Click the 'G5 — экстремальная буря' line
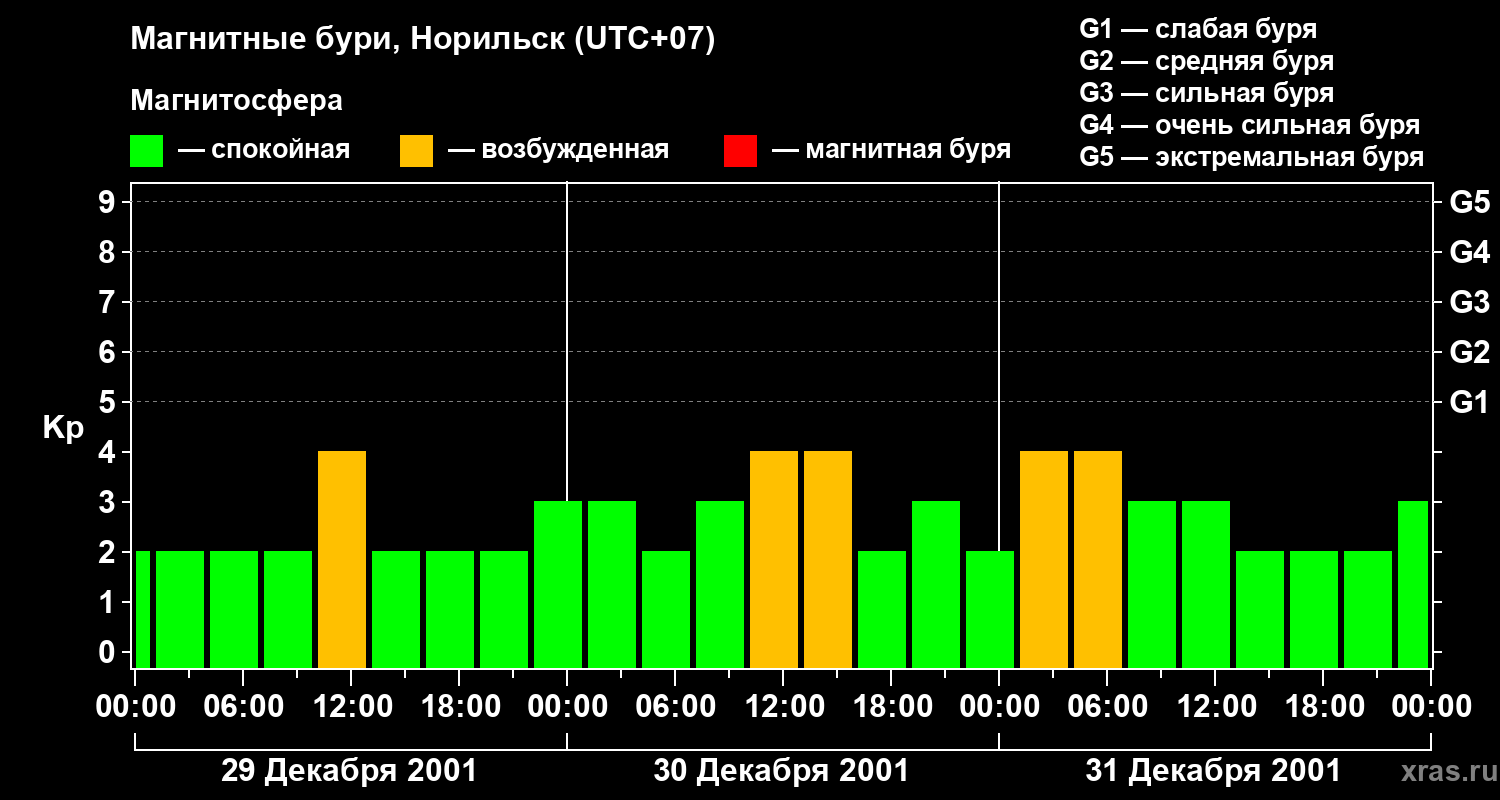 coord(1252,157)
